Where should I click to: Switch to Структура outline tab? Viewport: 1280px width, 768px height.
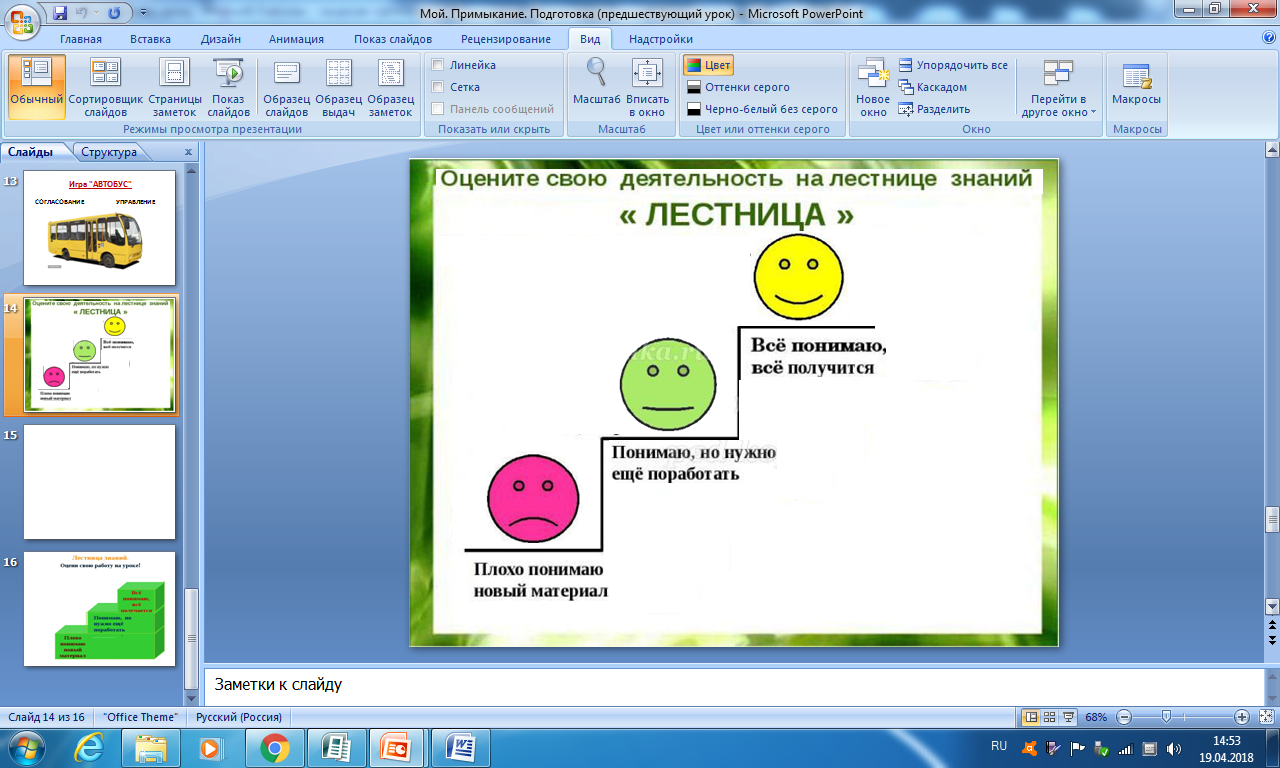[x=109, y=152]
